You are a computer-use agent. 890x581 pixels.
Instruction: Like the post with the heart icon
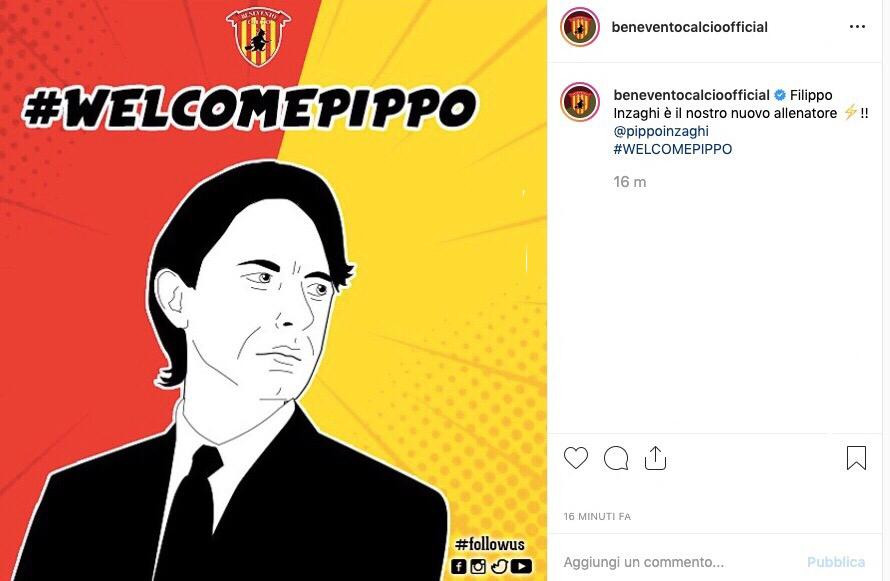pos(576,458)
